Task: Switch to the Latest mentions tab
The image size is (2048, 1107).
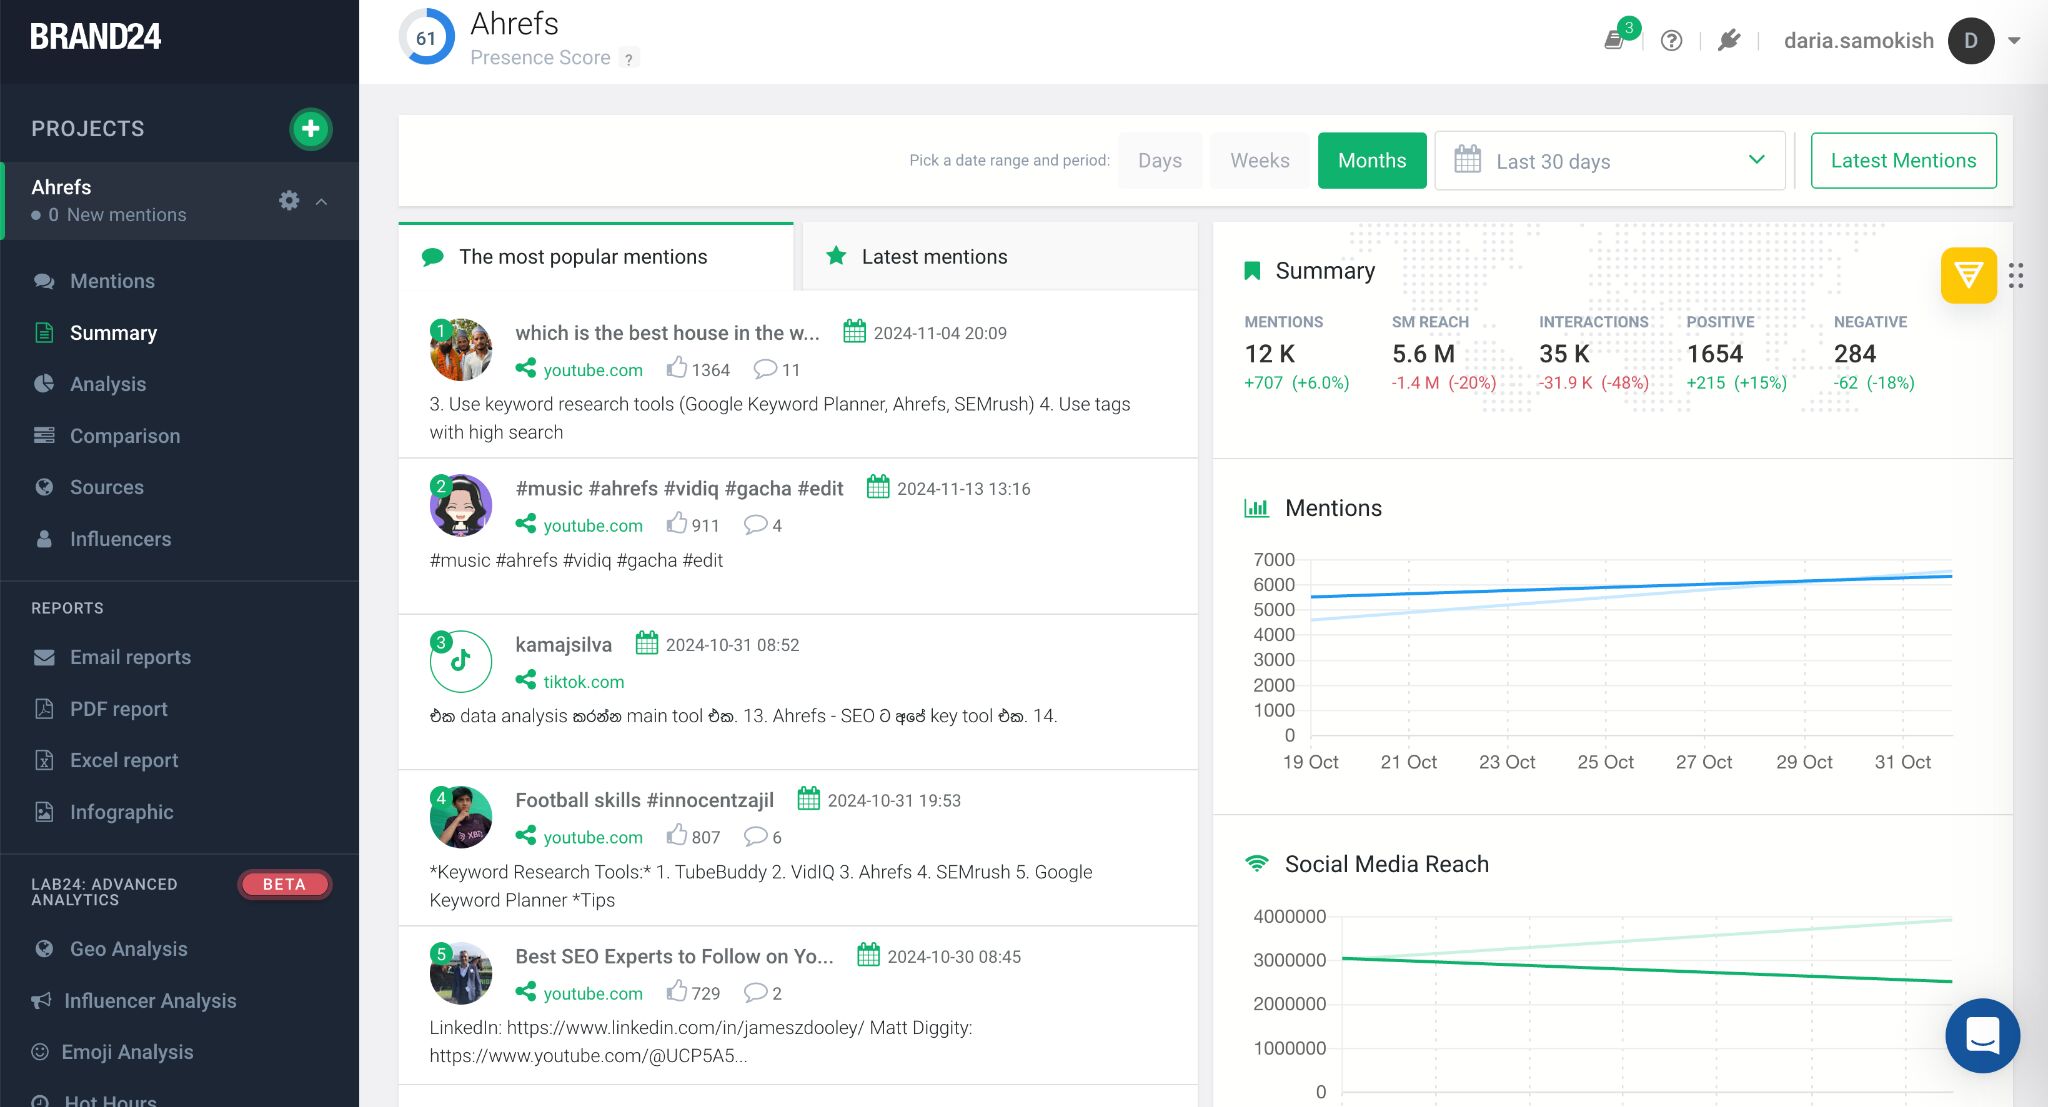Action: [933, 257]
